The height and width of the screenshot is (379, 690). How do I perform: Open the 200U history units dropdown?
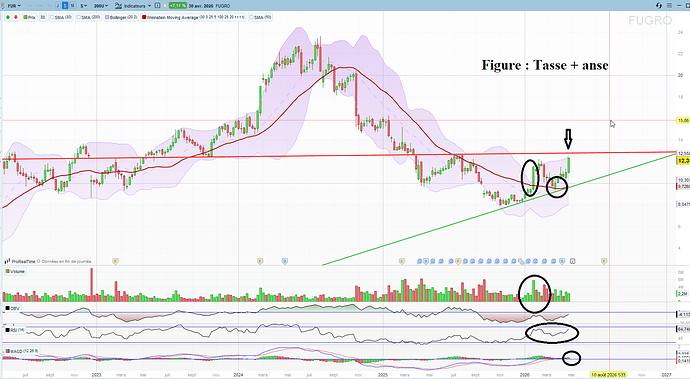pos(101,6)
